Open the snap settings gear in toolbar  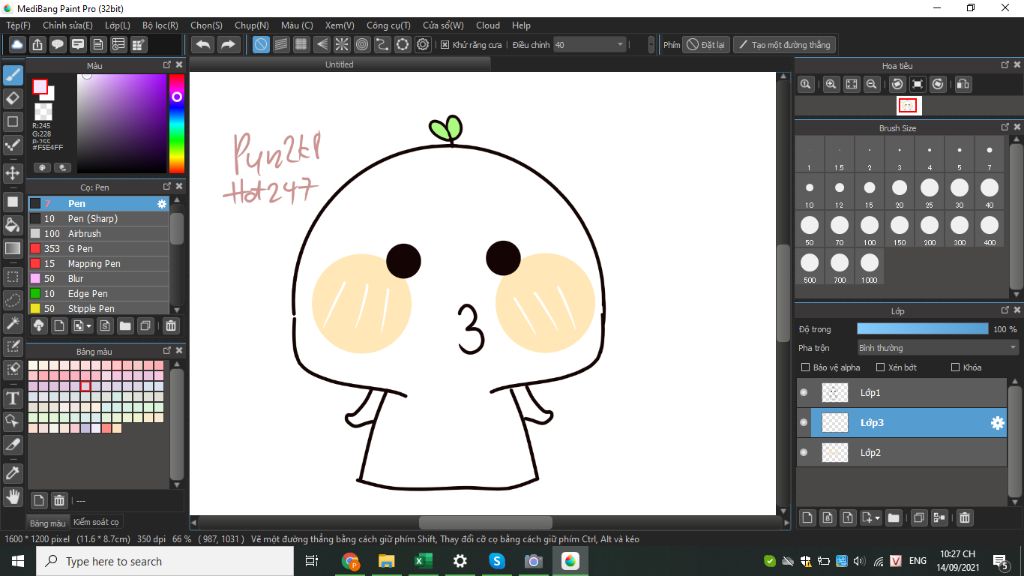(423, 44)
